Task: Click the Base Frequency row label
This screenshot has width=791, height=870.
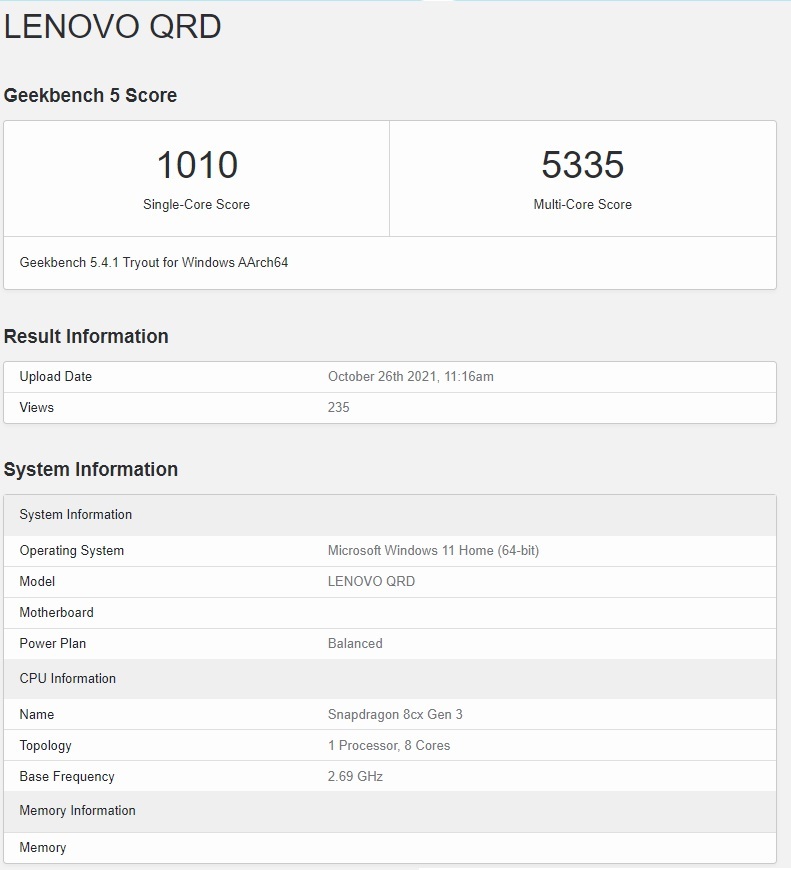Action: point(67,777)
